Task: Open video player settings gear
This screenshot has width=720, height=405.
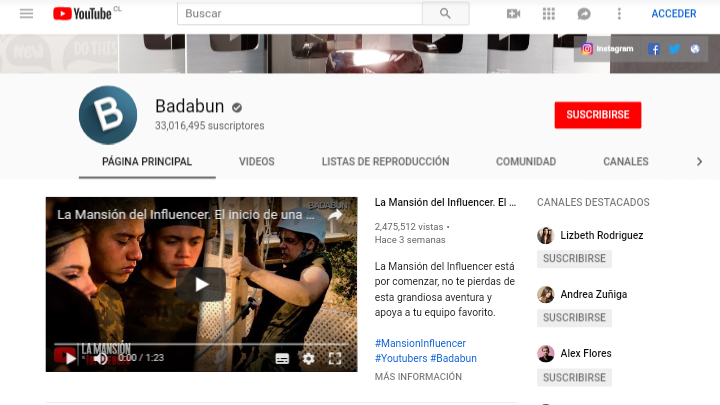Action: tap(308, 358)
